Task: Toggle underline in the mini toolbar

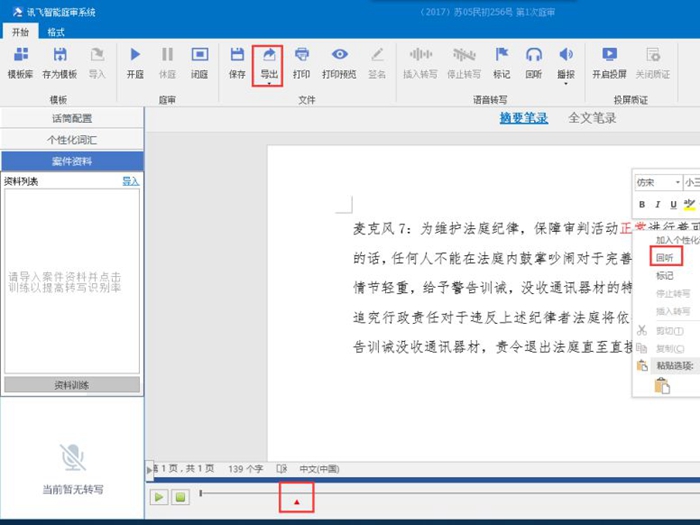Action: coord(673,204)
